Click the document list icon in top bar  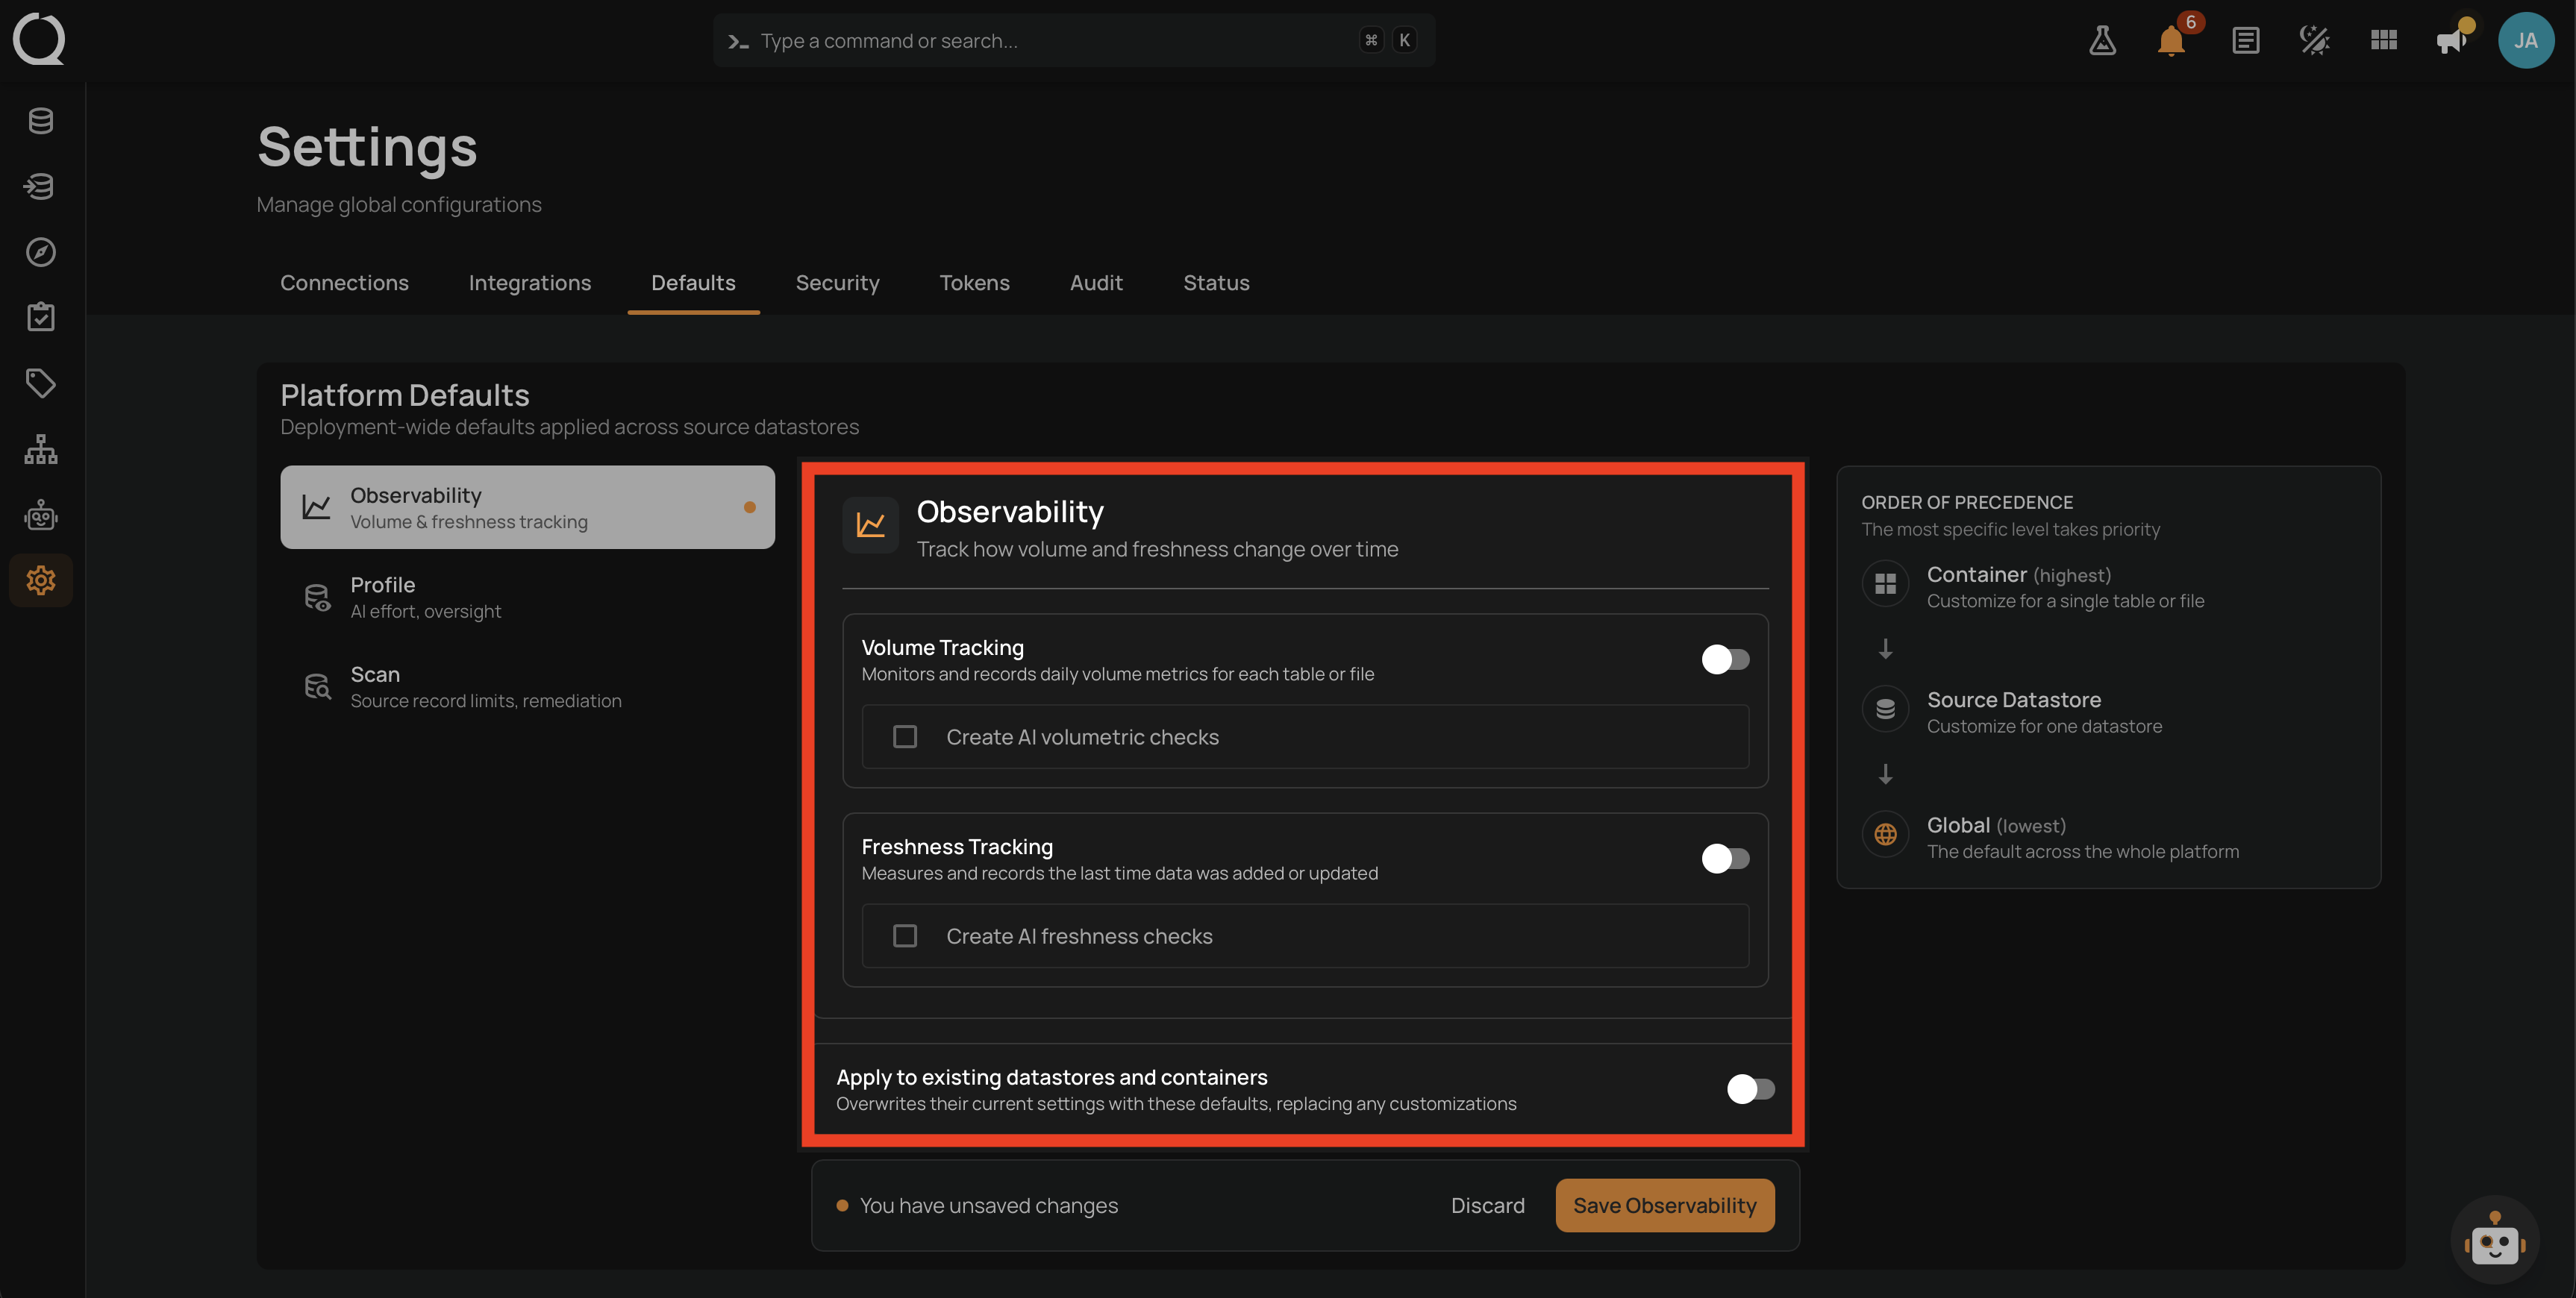(x=2245, y=41)
